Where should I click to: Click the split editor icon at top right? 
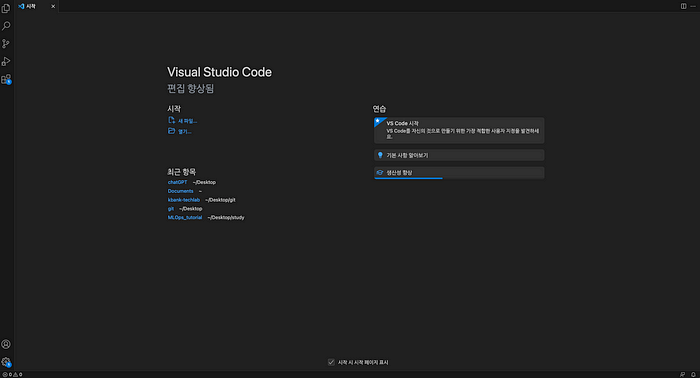coord(683,6)
